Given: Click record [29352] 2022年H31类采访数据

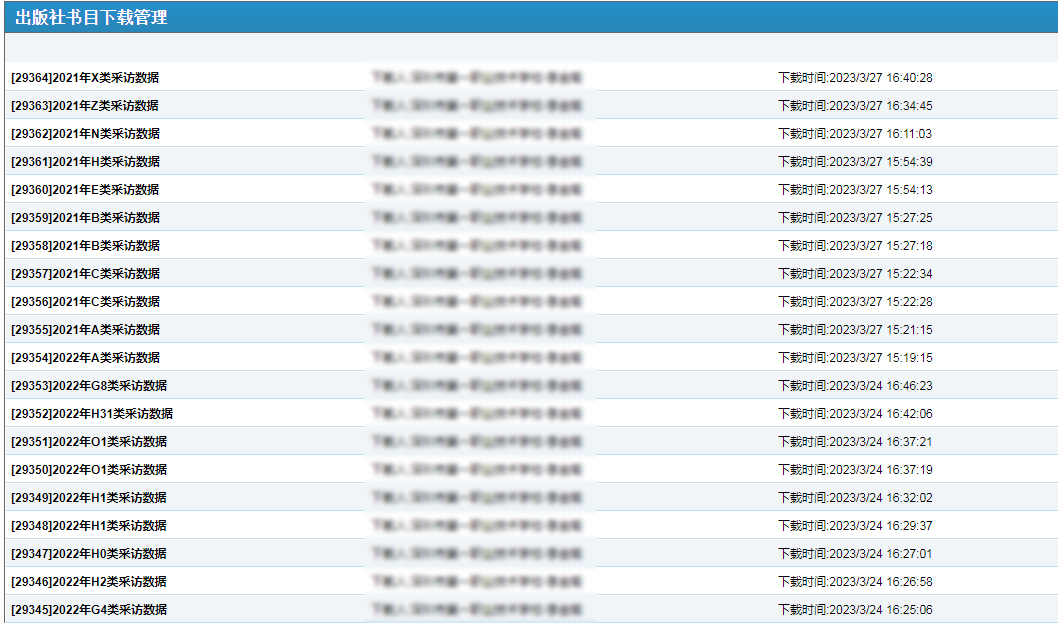Looking at the screenshot, I should (92, 414).
